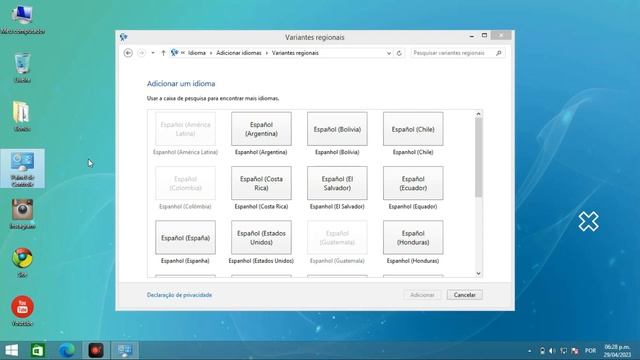The width and height of the screenshot is (640, 360).
Task: Click the Action Center flag icon
Action: pos(575,351)
